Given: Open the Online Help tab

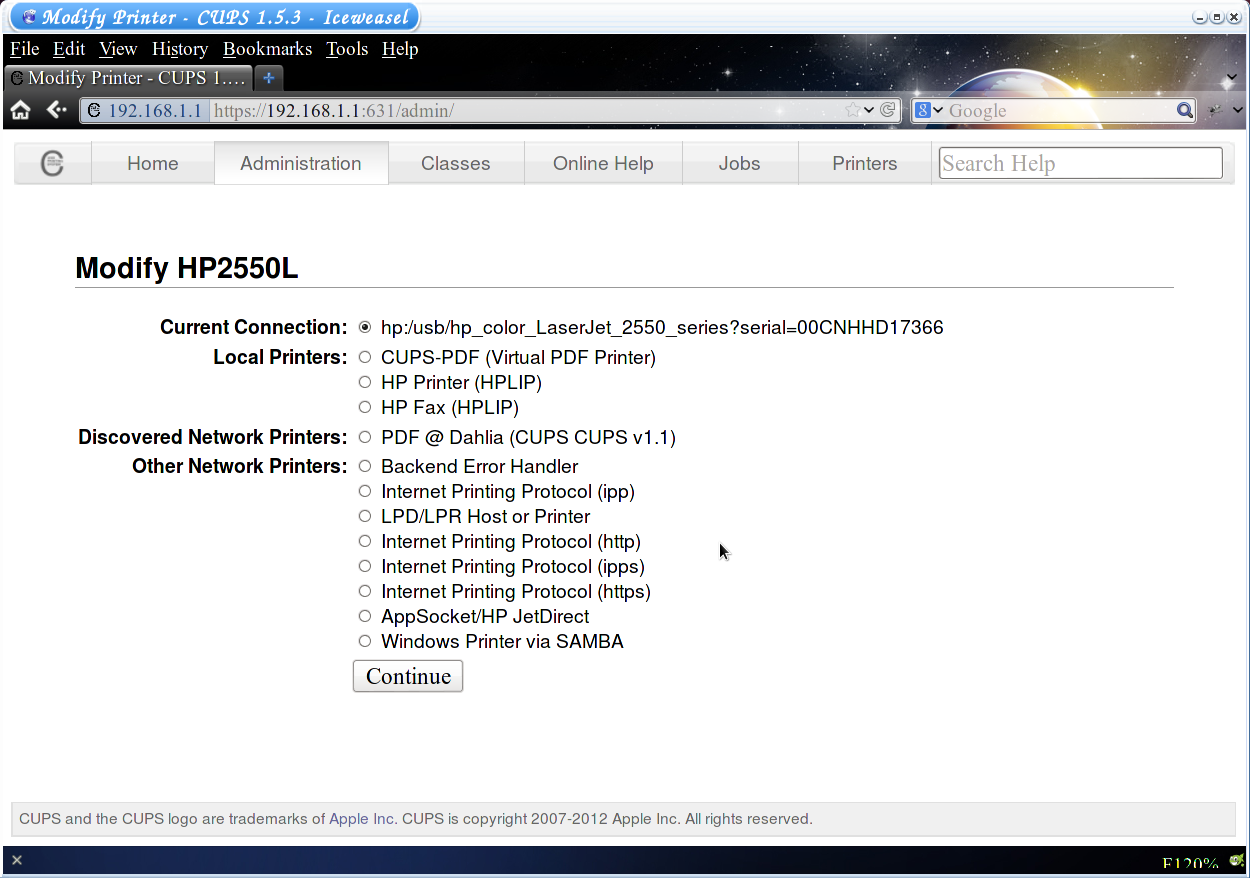Looking at the screenshot, I should (603, 163).
